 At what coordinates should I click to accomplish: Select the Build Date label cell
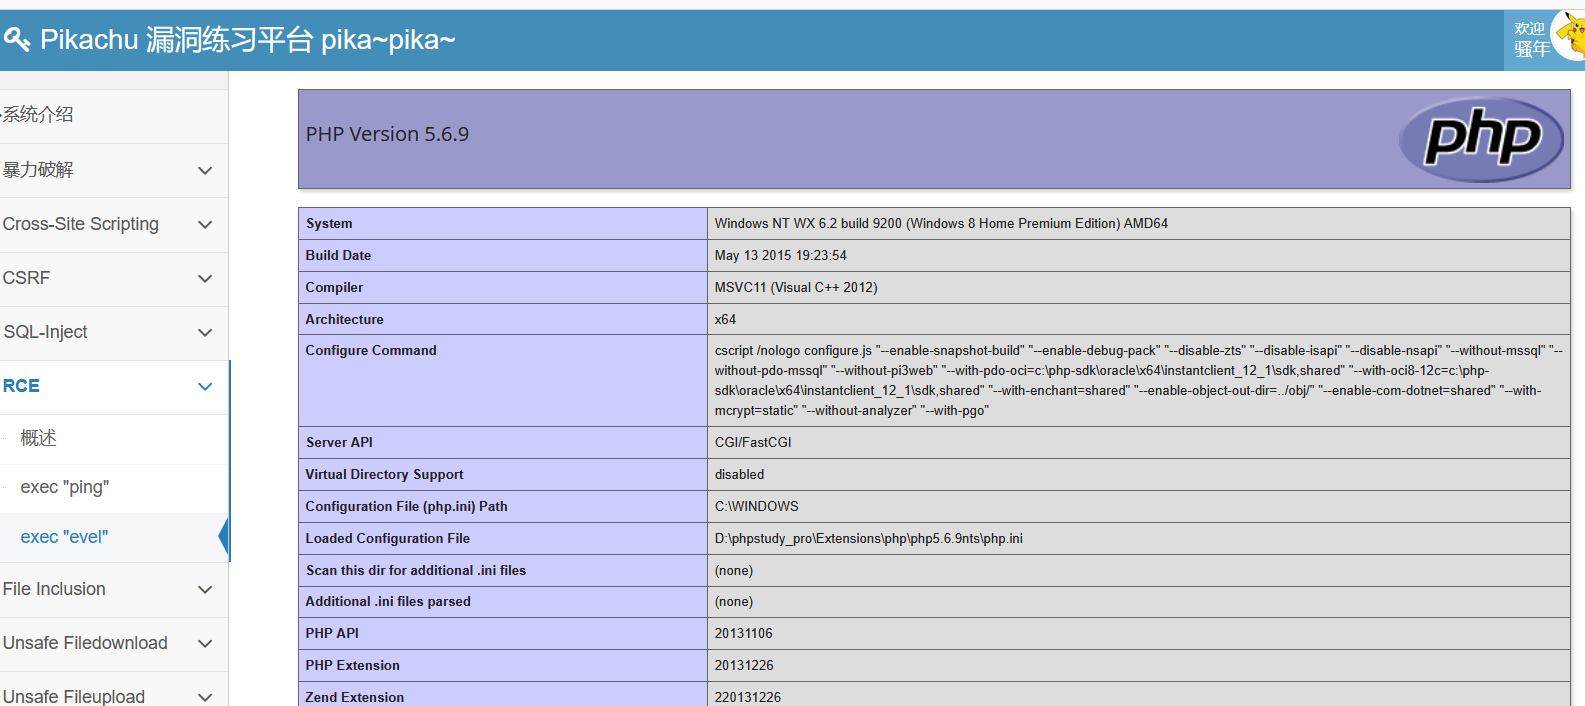pyautogui.click(x=503, y=256)
